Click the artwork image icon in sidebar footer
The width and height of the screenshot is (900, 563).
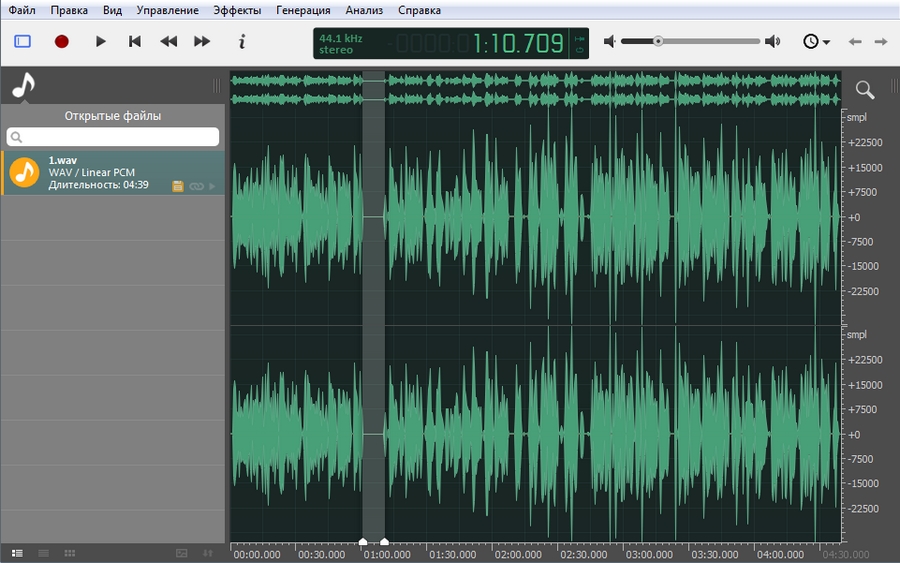point(181,553)
